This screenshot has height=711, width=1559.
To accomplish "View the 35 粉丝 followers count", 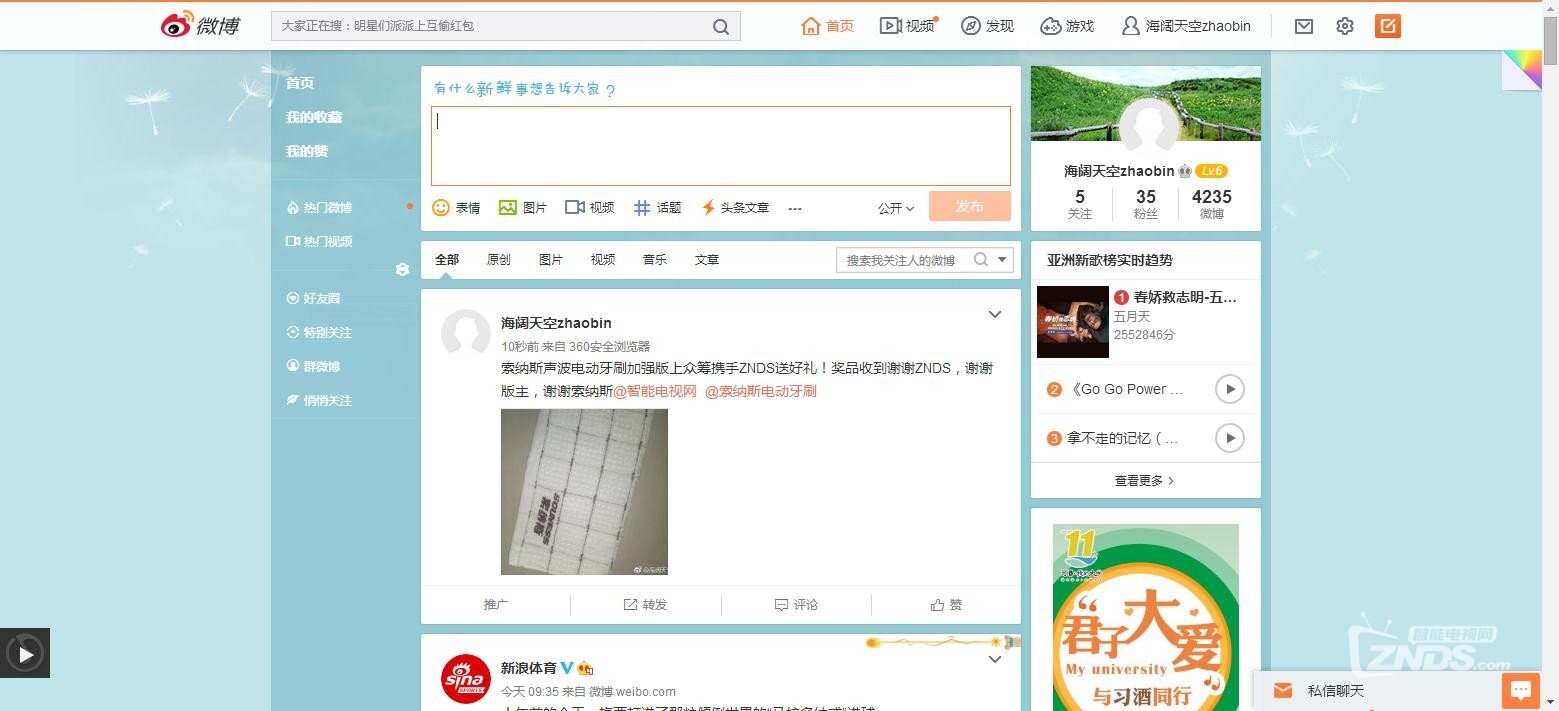I will [1146, 203].
